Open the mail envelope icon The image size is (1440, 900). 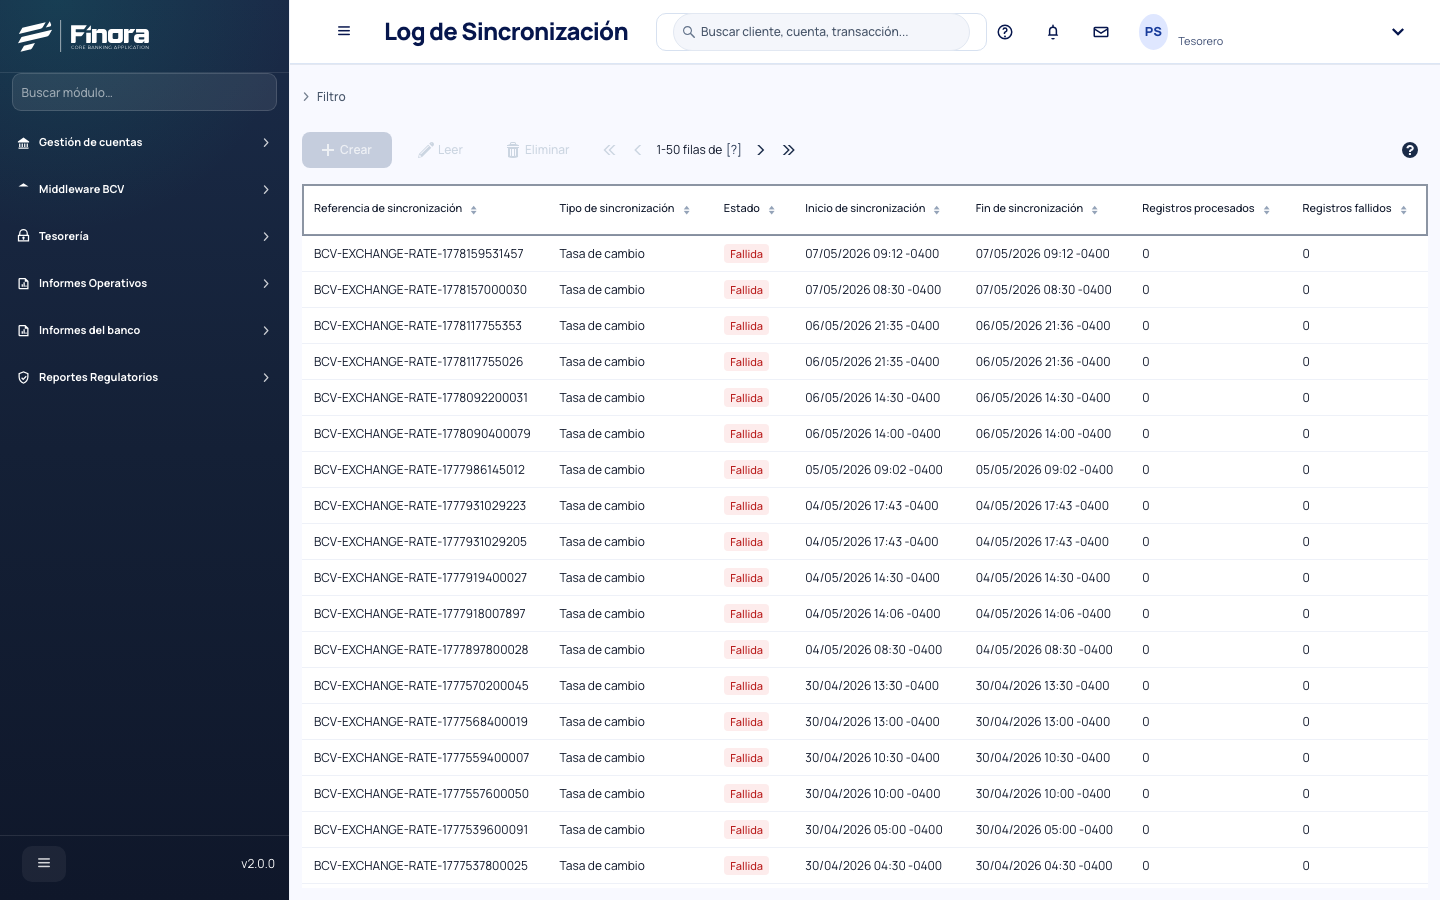click(x=1101, y=32)
